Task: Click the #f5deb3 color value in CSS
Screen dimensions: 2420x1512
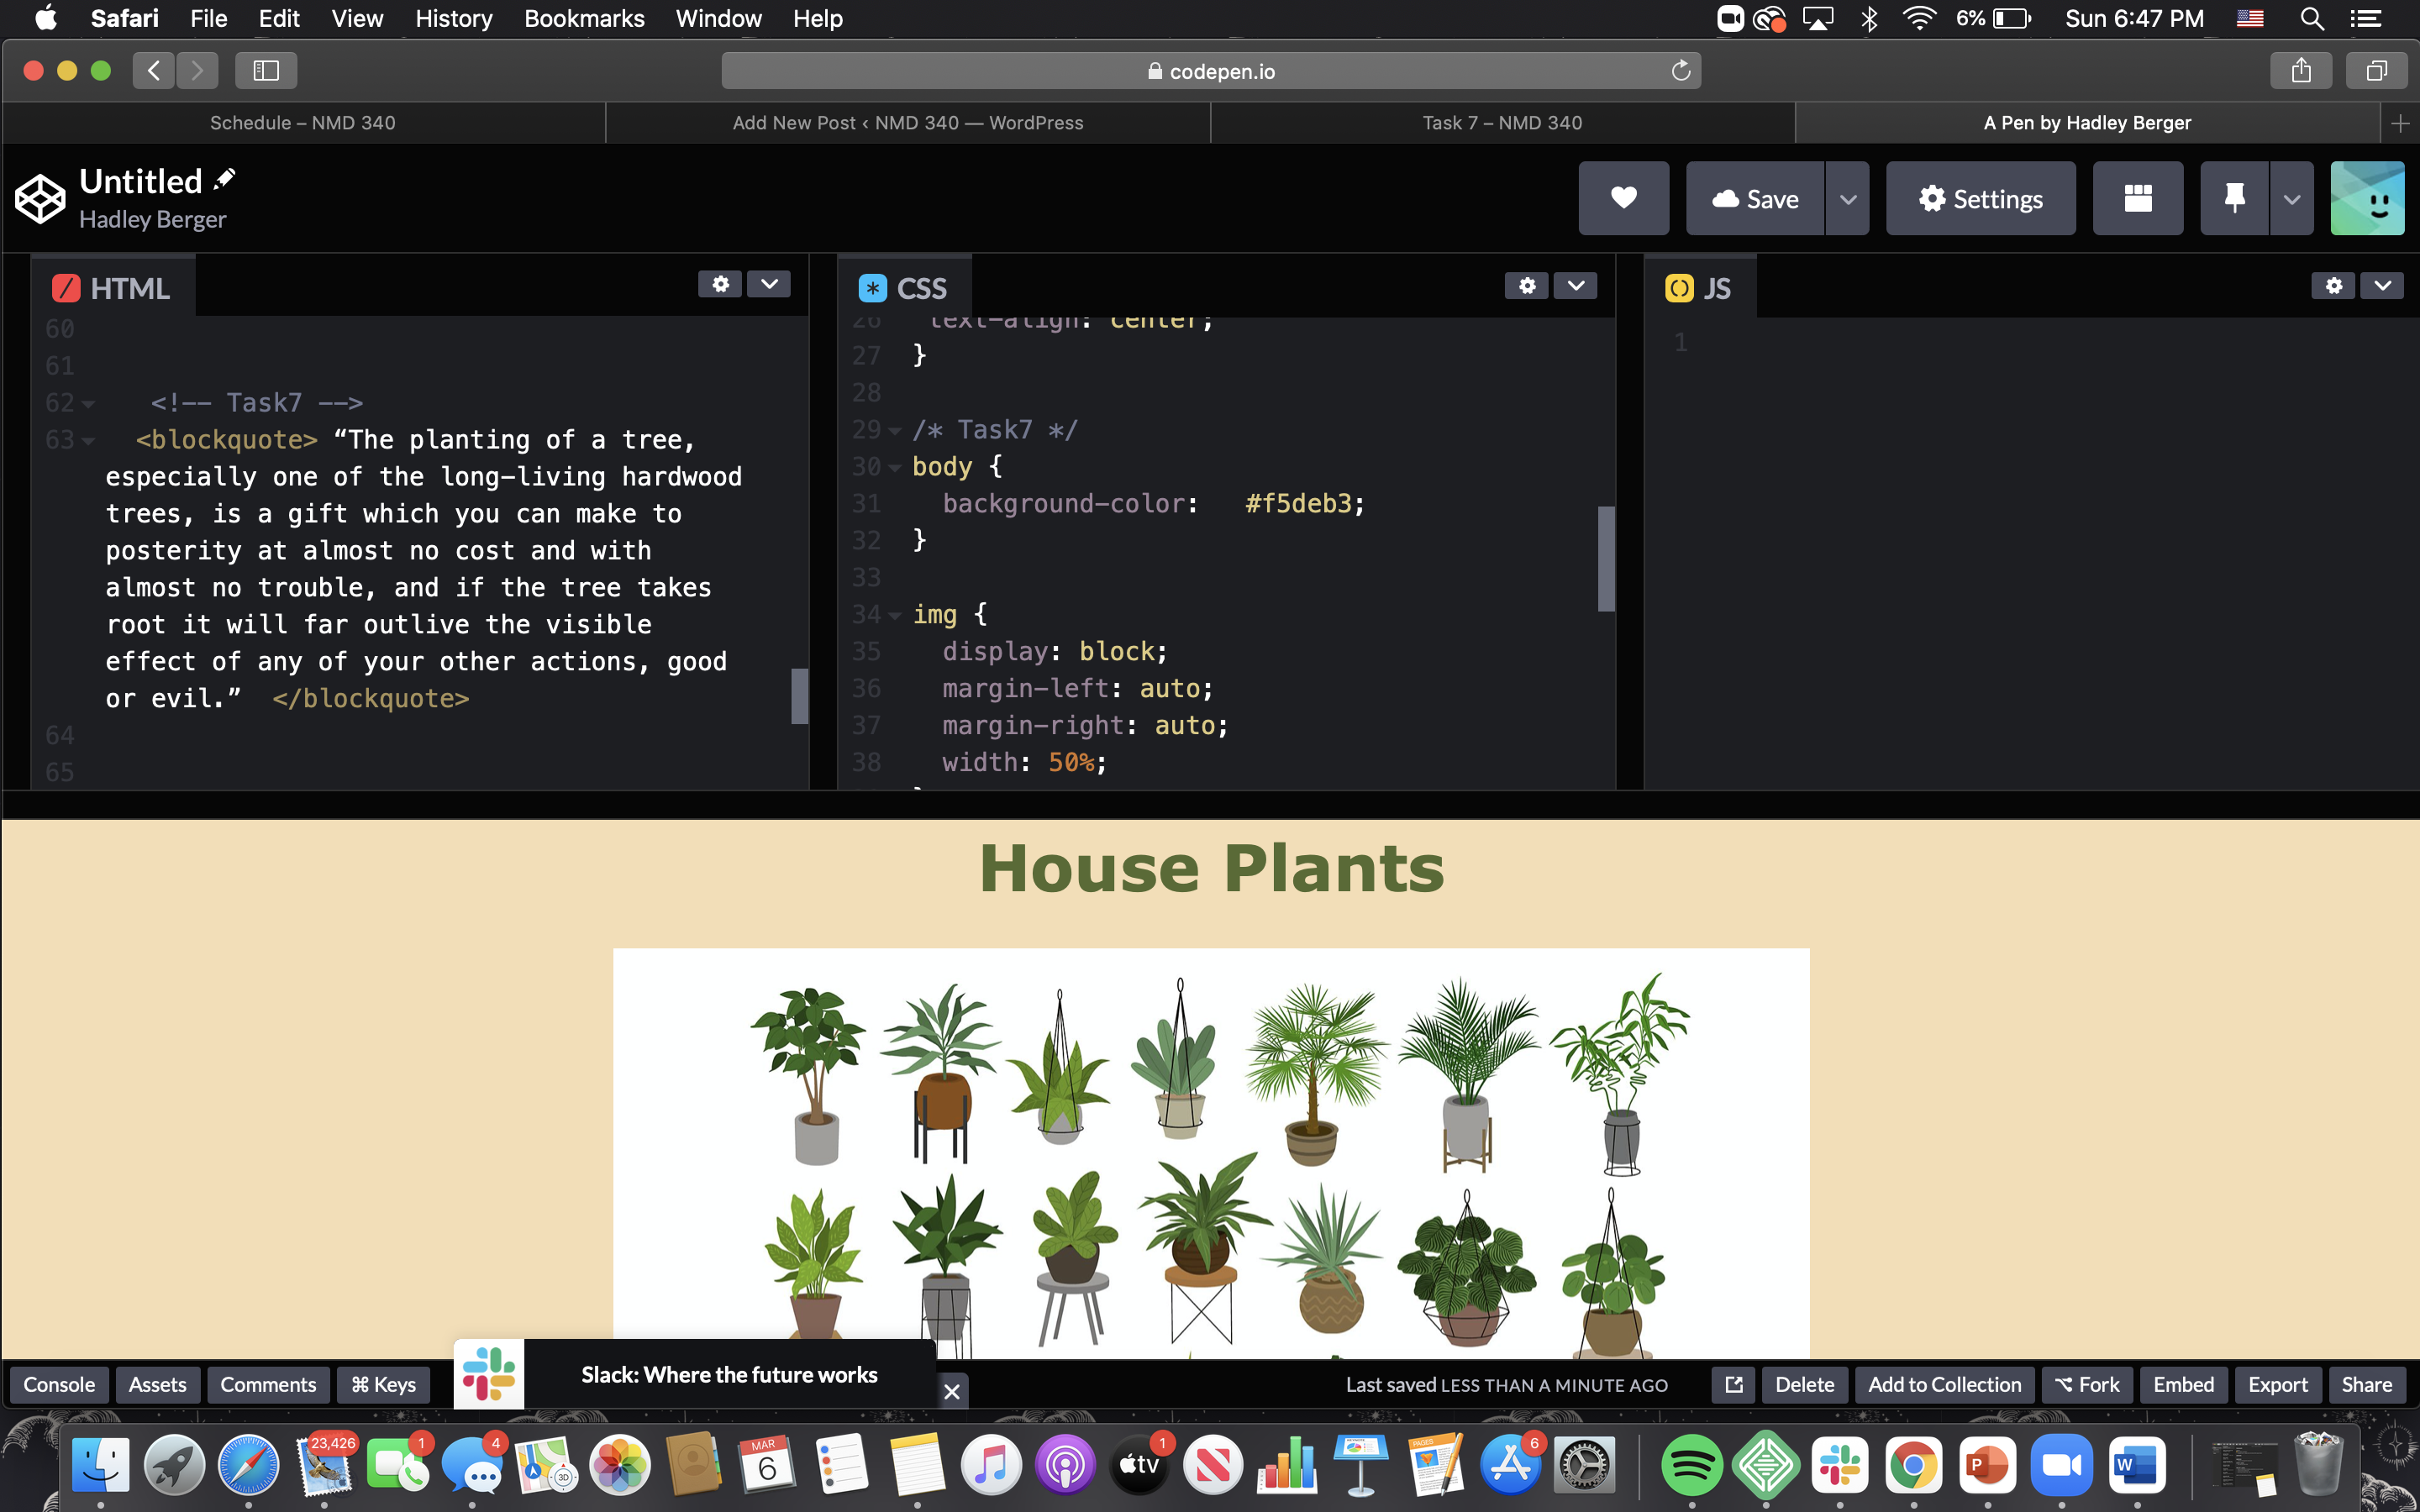Action: (1297, 504)
